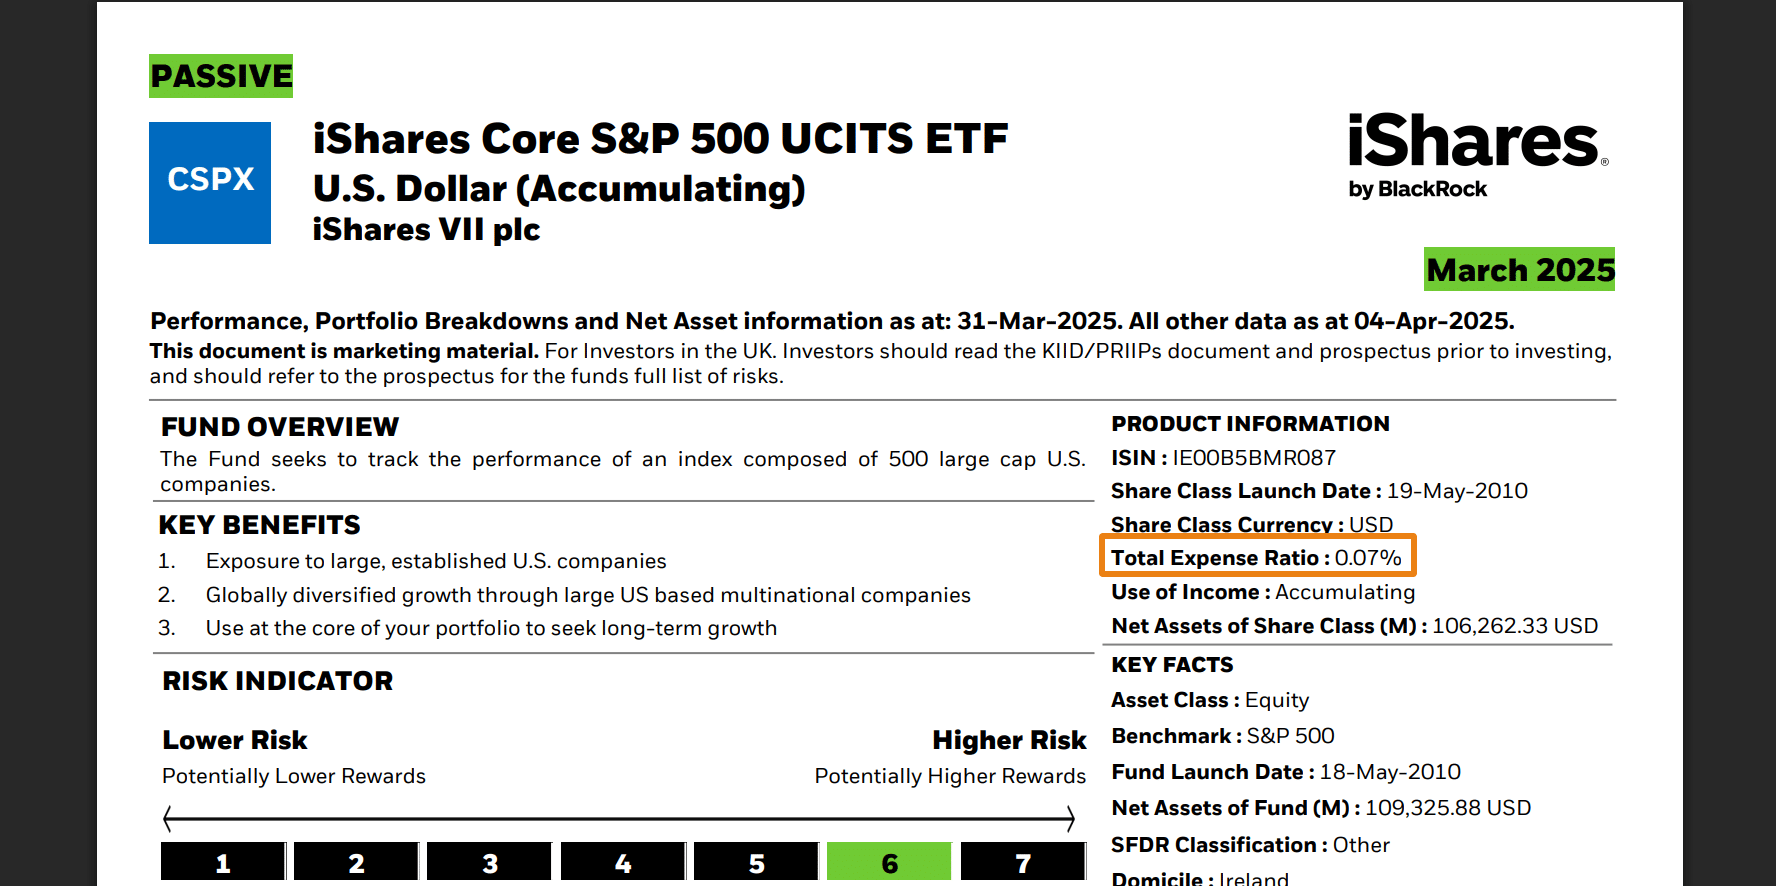Click the iShares by BlackRock logo
The image size is (1776, 886).
[1477, 156]
